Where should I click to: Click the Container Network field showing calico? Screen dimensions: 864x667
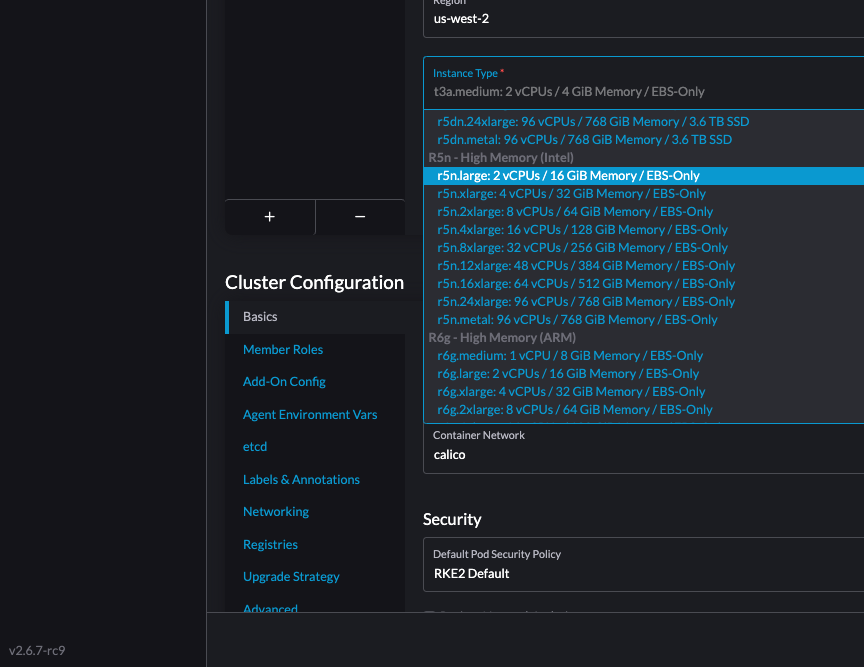tap(640, 454)
